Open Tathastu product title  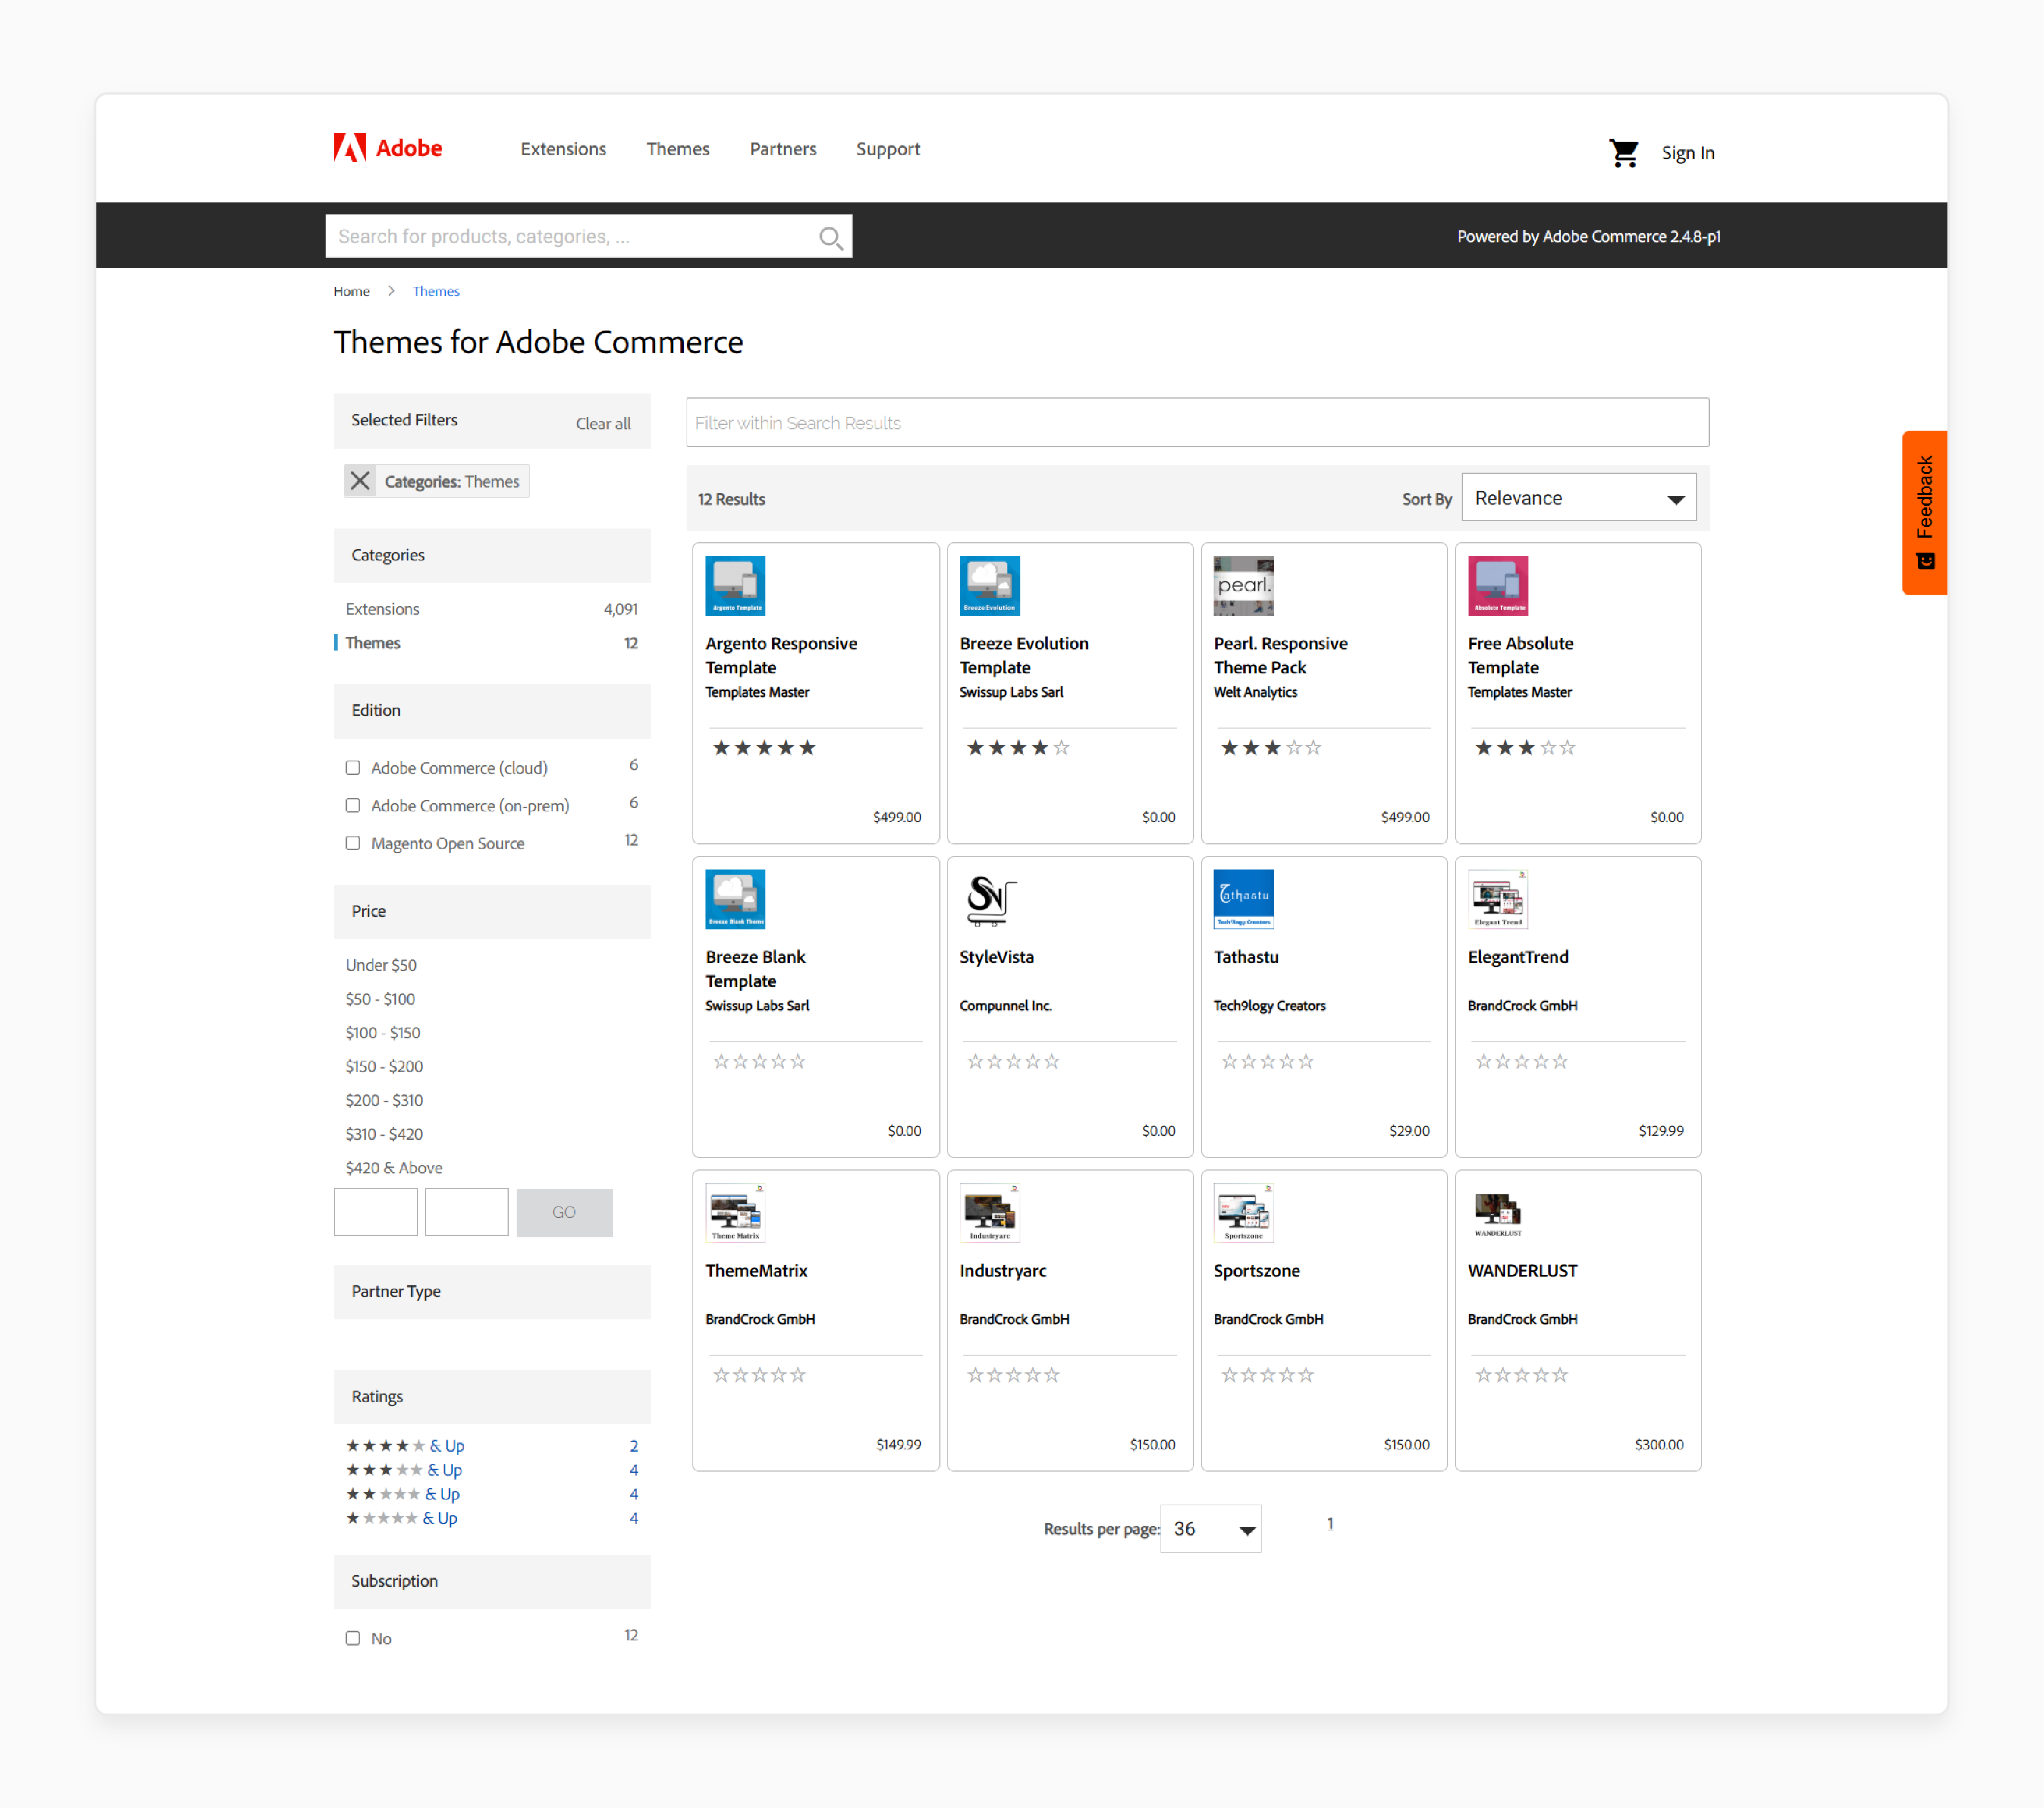[1245, 957]
